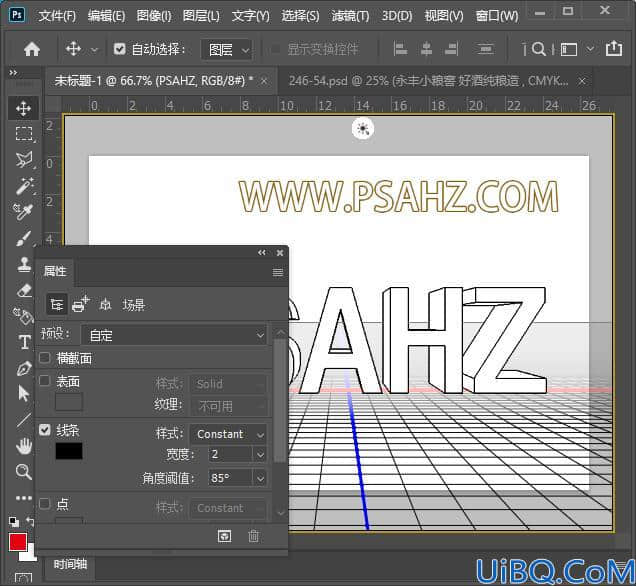
Task: Select the Polygonal Lasso tool
Action: tap(24, 160)
